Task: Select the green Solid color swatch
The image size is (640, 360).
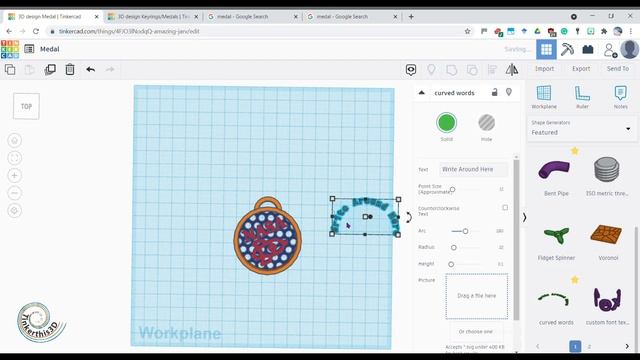Action: tap(446, 122)
